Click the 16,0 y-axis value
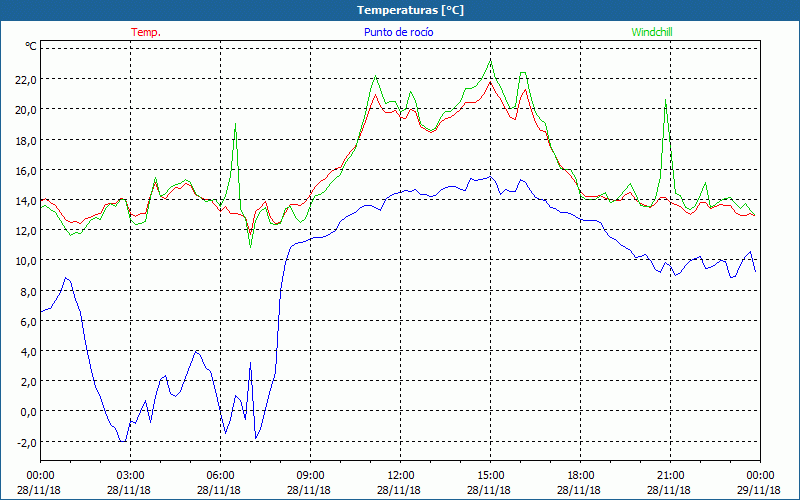 [27, 170]
